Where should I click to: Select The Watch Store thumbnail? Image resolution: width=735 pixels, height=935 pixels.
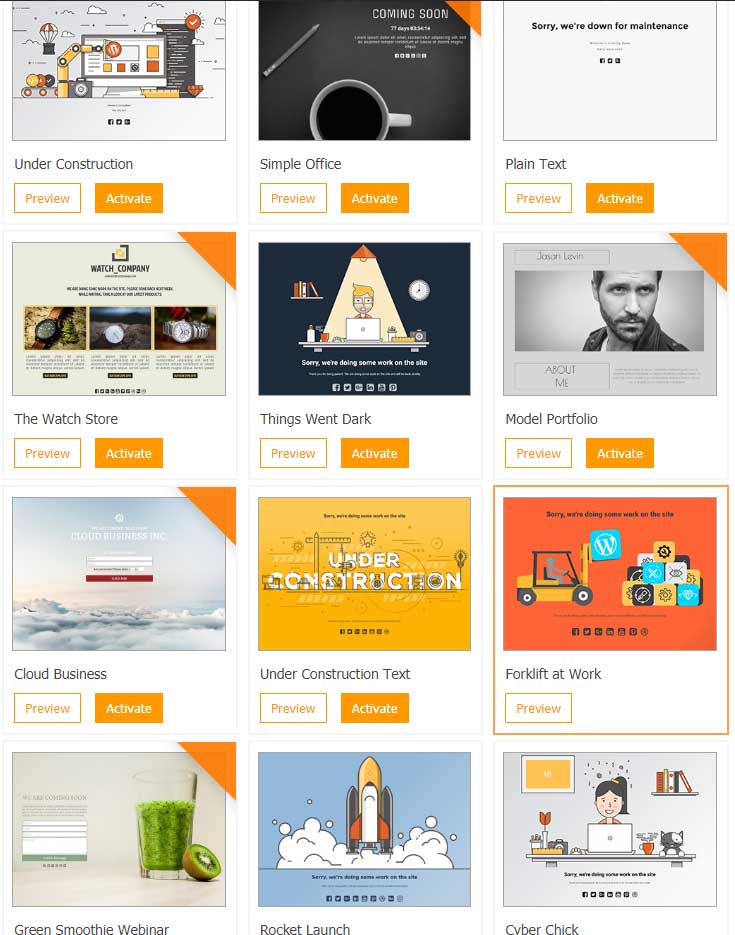[x=119, y=318]
